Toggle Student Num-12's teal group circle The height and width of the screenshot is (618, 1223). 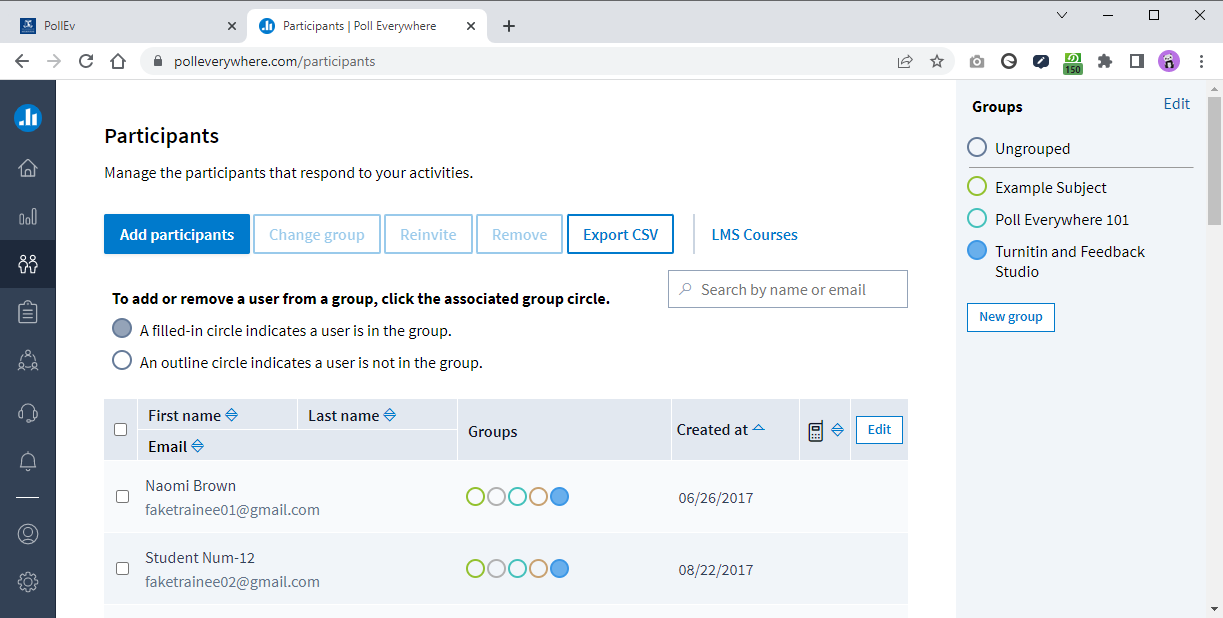click(517, 568)
